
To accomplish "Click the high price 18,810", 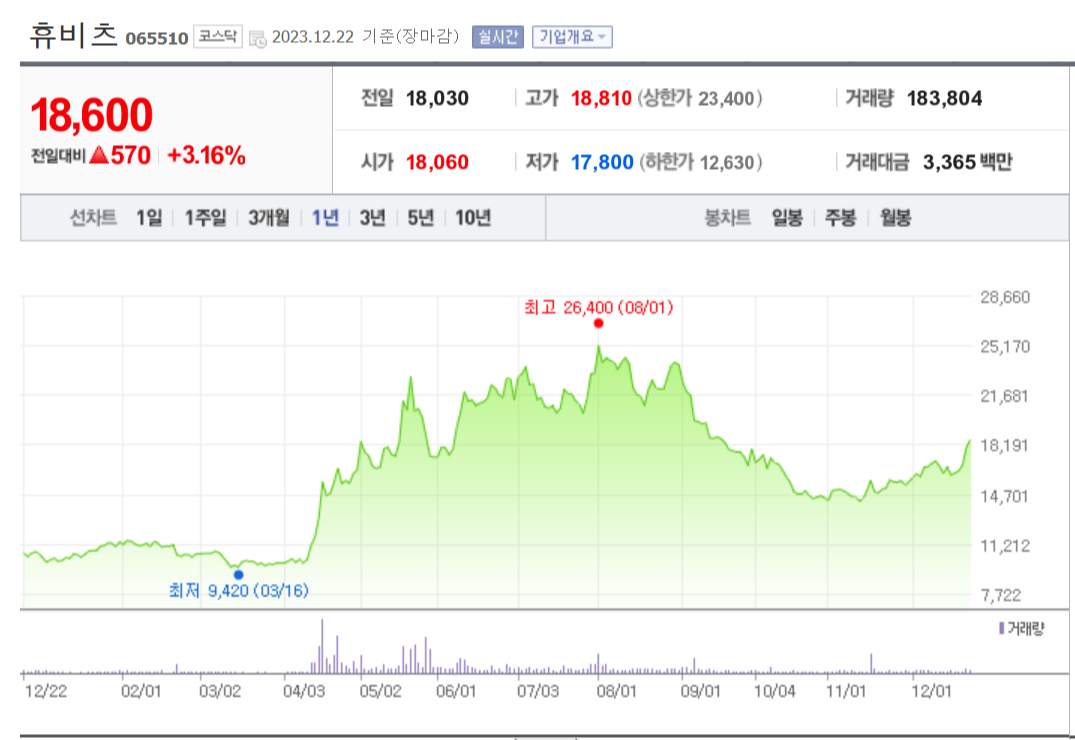I will click(x=601, y=99).
